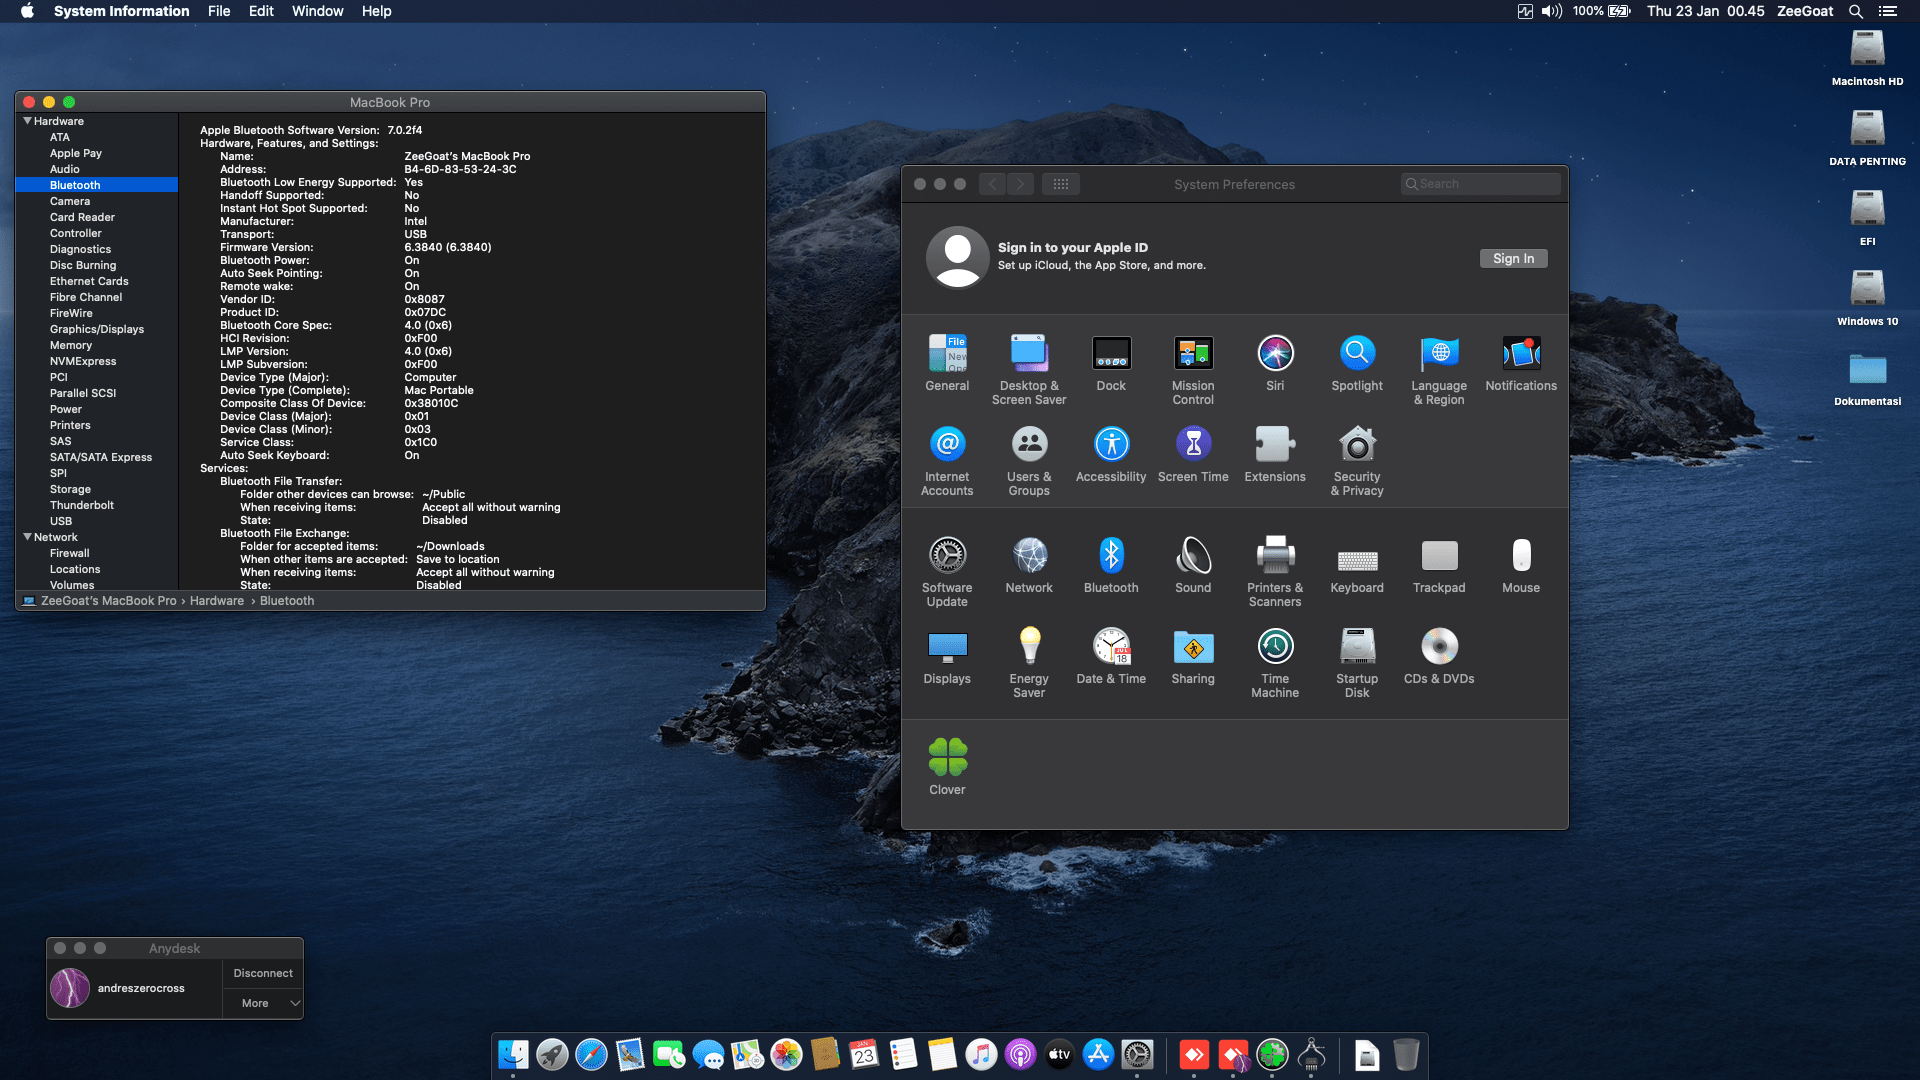The height and width of the screenshot is (1080, 1920).
Task: Open the Siri preference pane
Action: [x=1275, y=363]
